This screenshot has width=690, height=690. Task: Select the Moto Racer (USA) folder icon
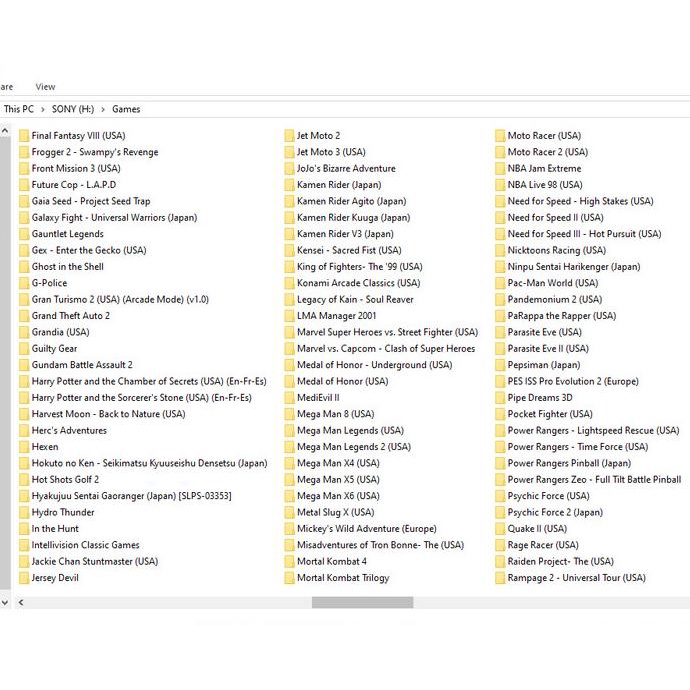500,136
